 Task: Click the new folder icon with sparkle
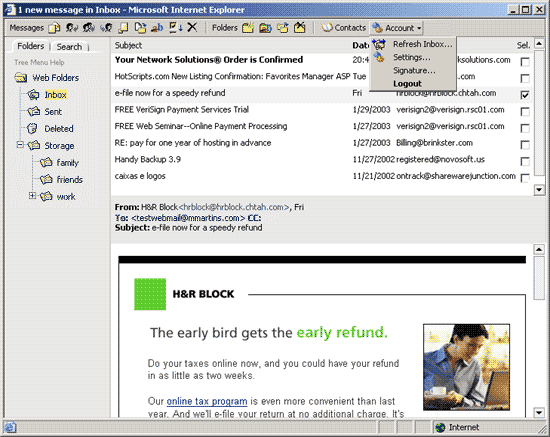(248, 27)
